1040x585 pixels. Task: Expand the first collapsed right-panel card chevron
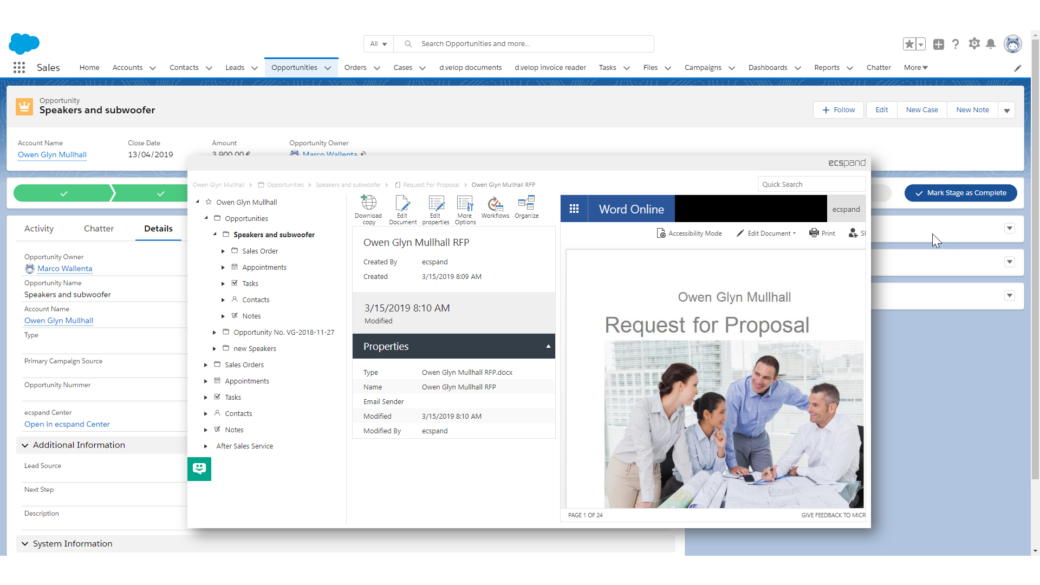click(x=1009, y=228)
